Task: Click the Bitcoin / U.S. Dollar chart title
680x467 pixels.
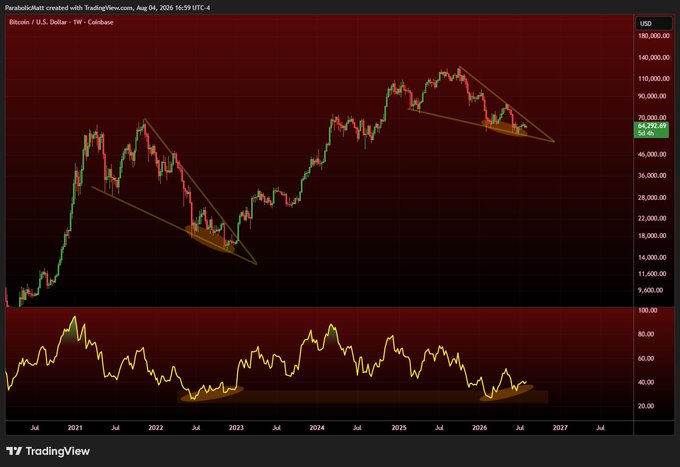Action: click(61, 22)
